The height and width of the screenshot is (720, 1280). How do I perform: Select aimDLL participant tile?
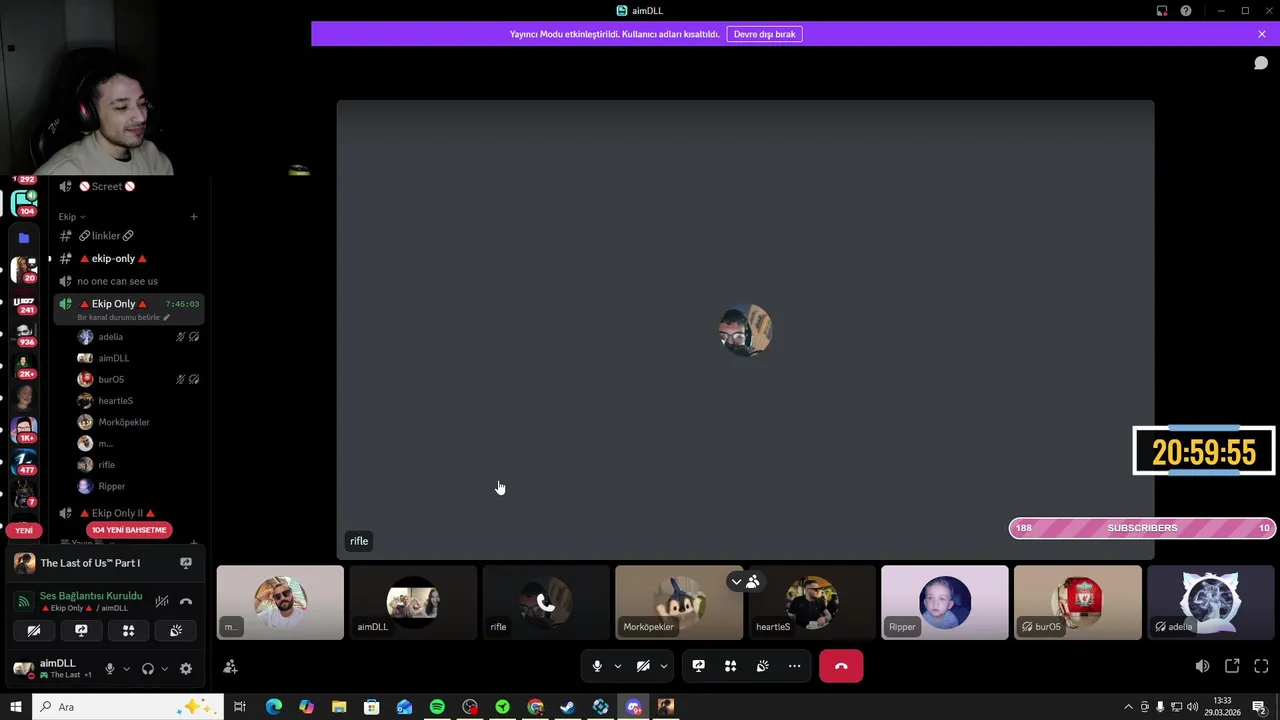413,602
